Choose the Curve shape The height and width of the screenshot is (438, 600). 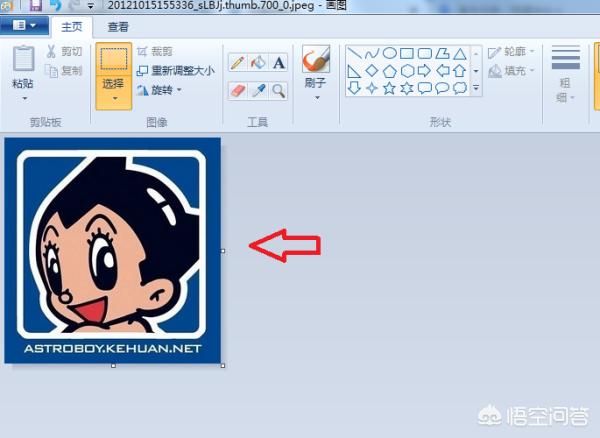(372, 53)
